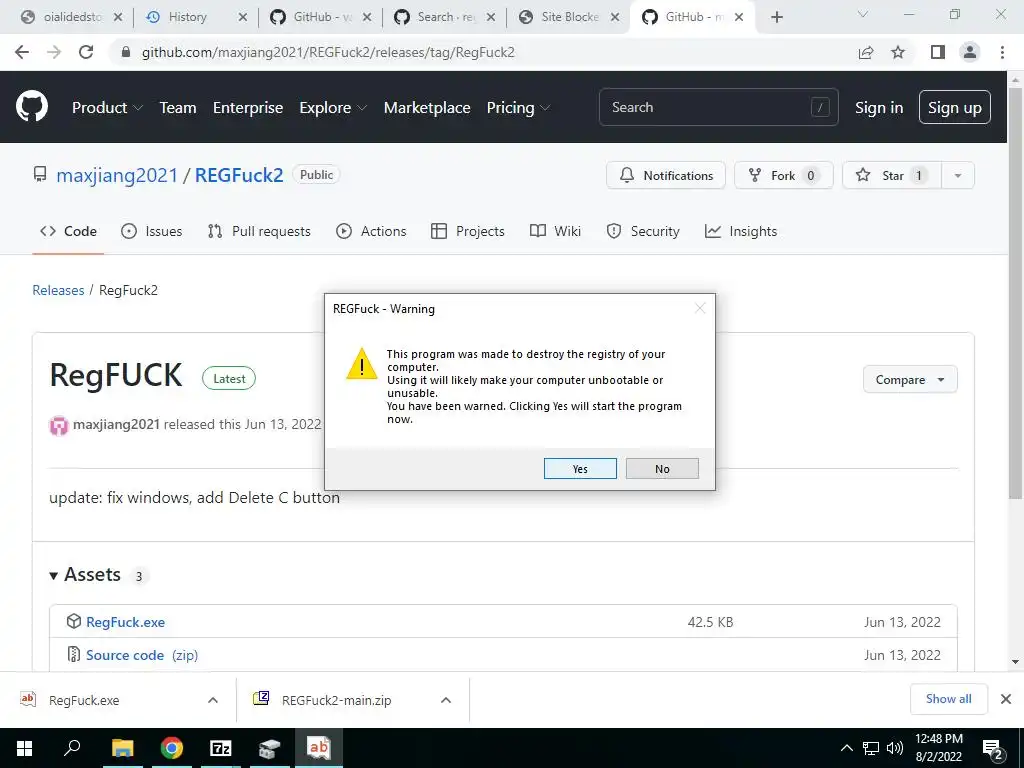The image size is (1024, 768).
Task: Close the History tab with its X
Action: [242, 18]
